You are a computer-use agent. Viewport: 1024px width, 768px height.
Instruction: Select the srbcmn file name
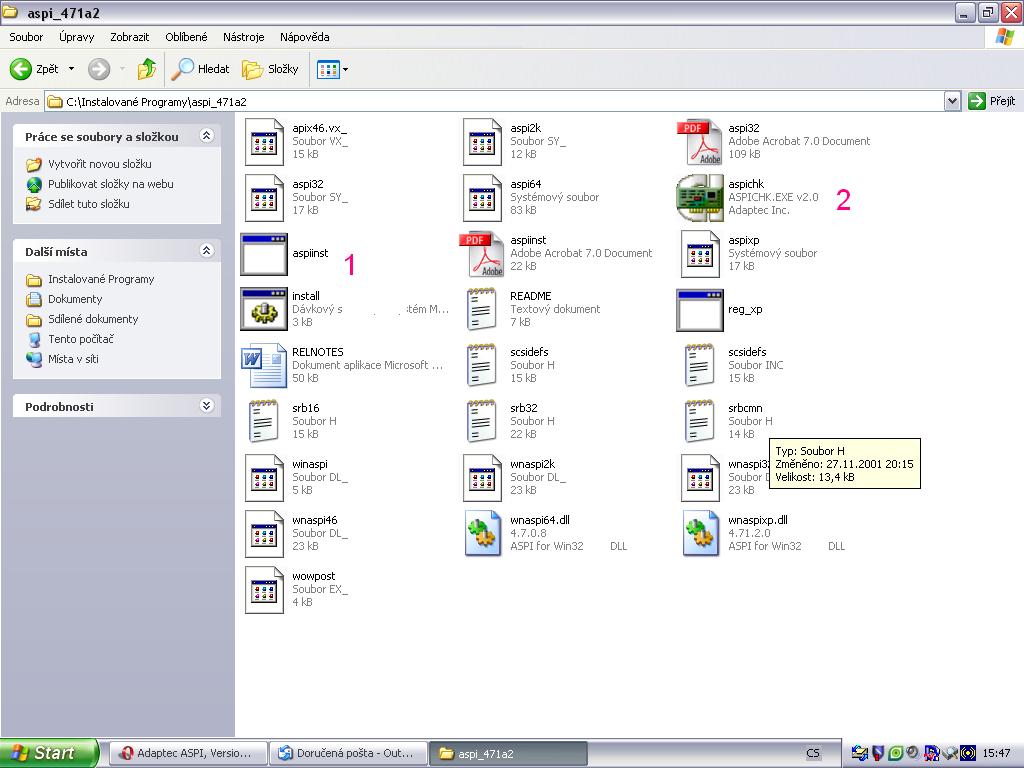pos(745,408)
